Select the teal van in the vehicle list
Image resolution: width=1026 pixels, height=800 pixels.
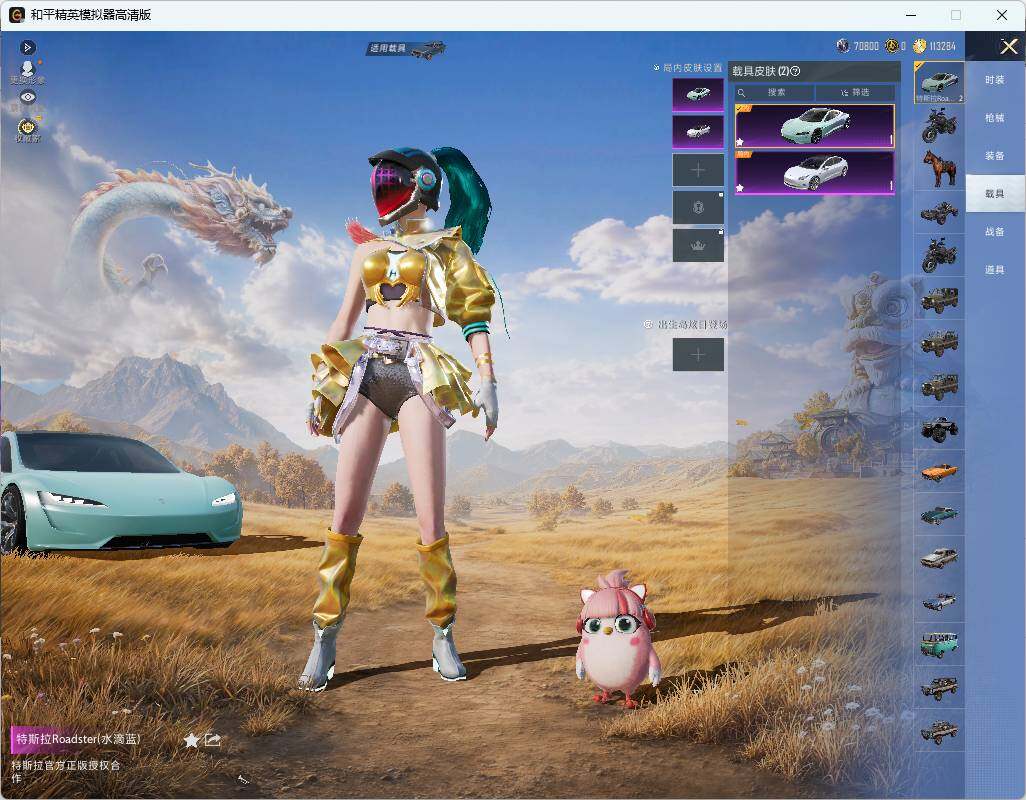point(939,644)
